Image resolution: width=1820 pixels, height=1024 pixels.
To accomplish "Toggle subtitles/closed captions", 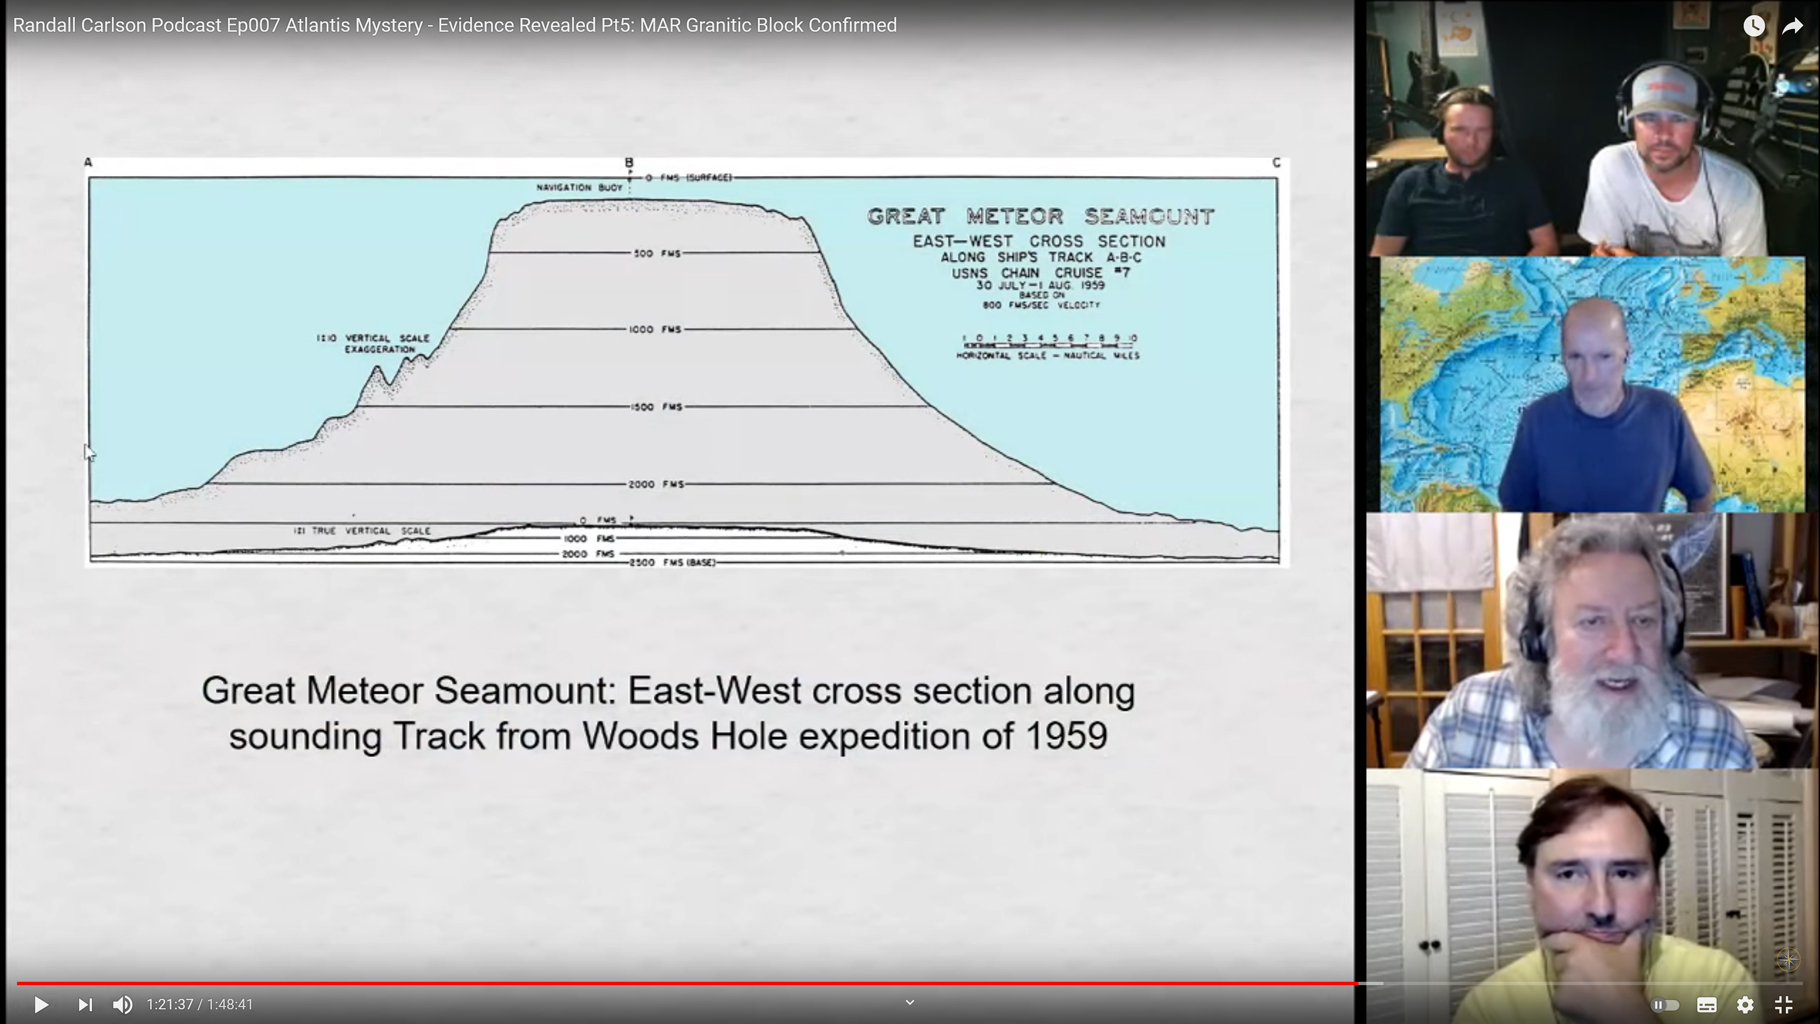I will click(1707, 1004).
